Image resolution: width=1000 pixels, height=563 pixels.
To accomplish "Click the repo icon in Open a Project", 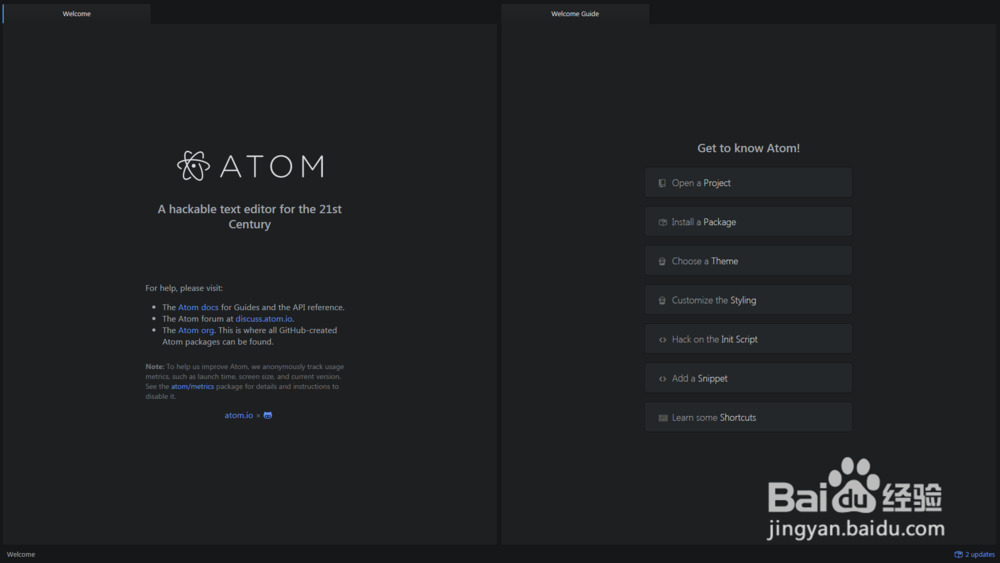I will tap(662, 183).
